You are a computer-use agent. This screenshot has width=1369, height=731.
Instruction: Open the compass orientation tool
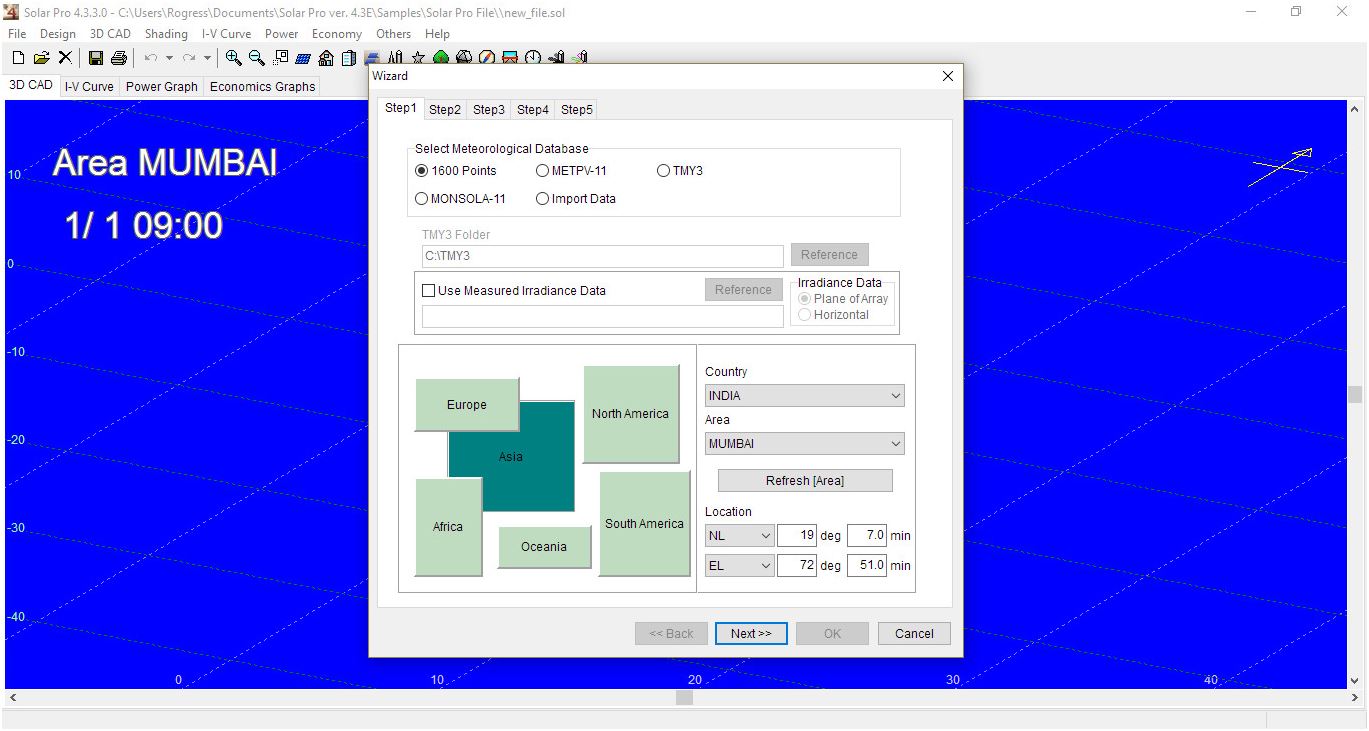(486, 58)
